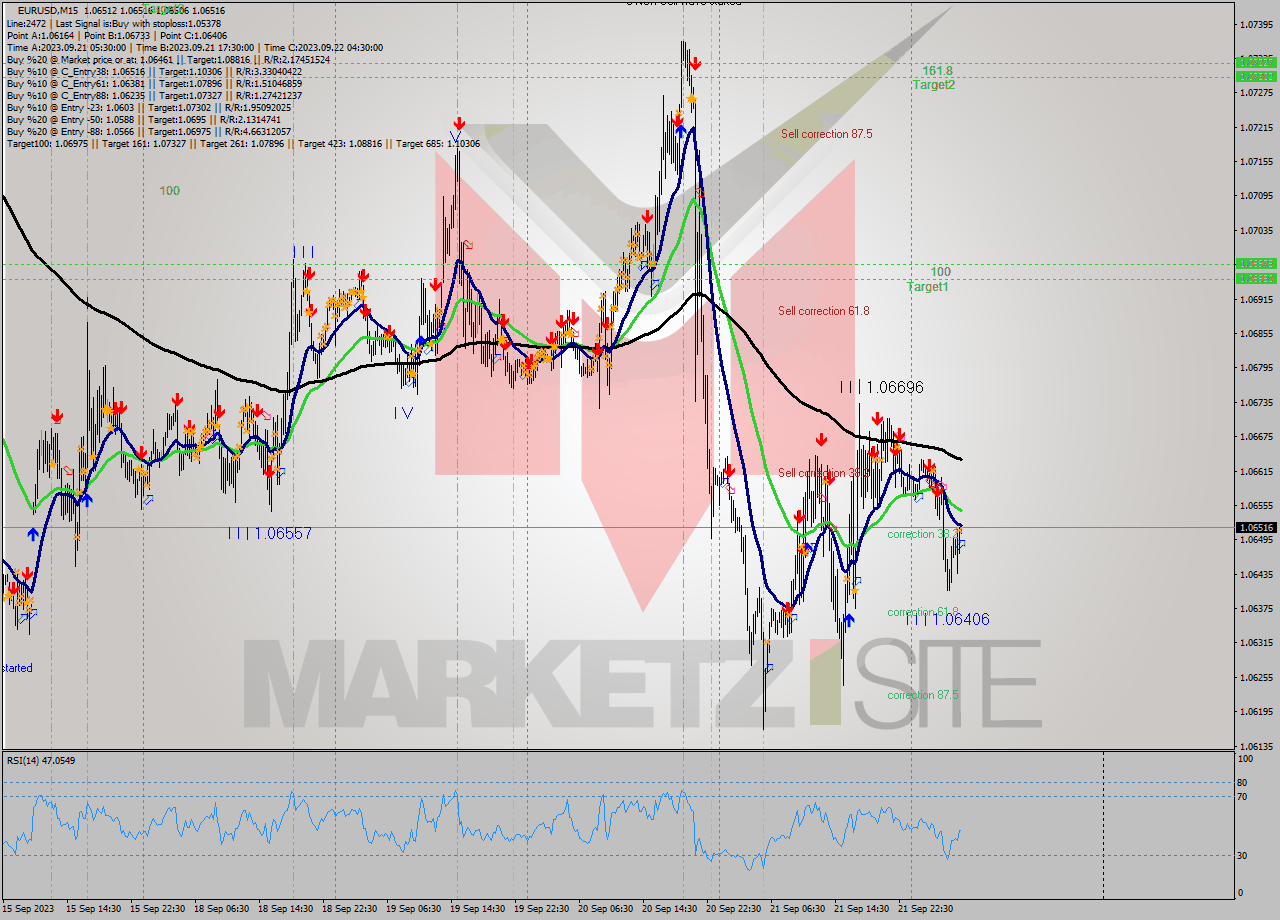Click the green 'correction 87.5' label
This screenshot has height=920, width=1280.
click(x=922, y=695)
